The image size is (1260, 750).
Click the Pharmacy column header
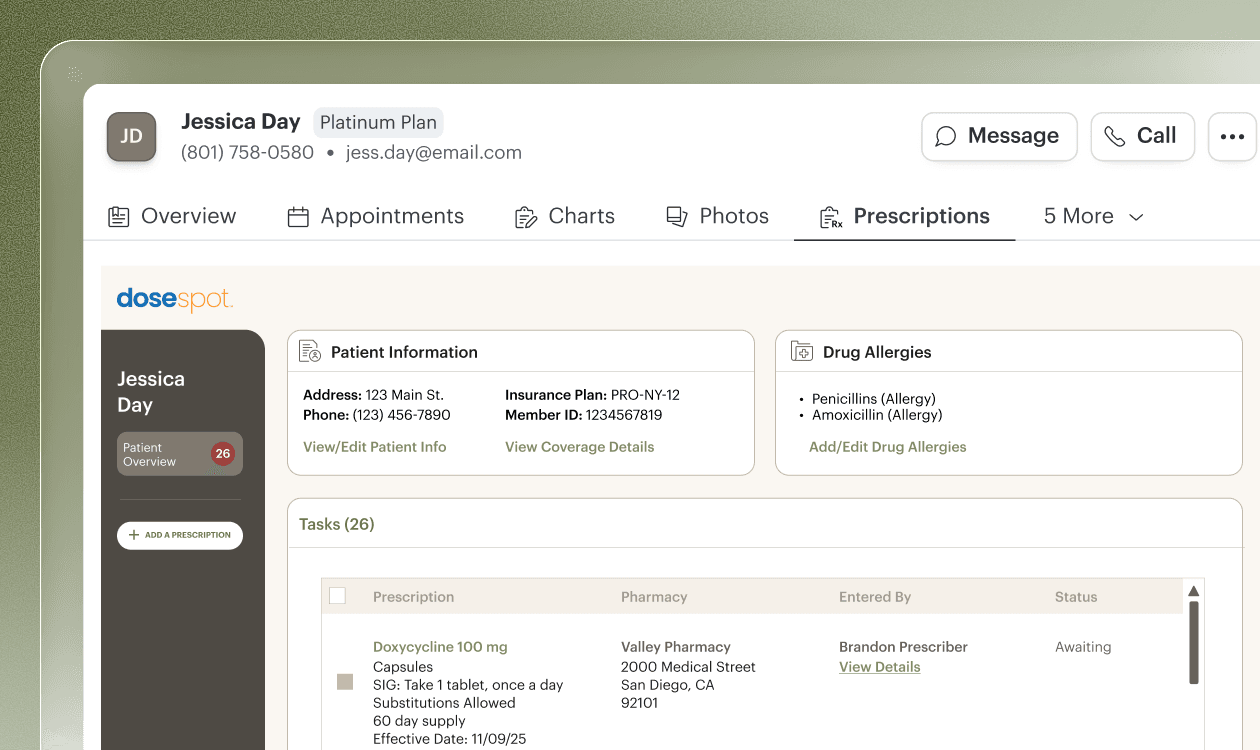pyautogui.click(x=654, y=597)
